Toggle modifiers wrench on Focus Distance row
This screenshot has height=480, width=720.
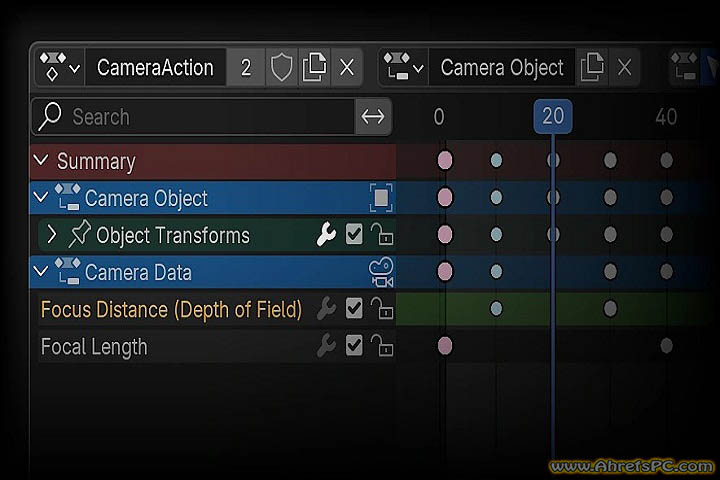tap(326, 308)
